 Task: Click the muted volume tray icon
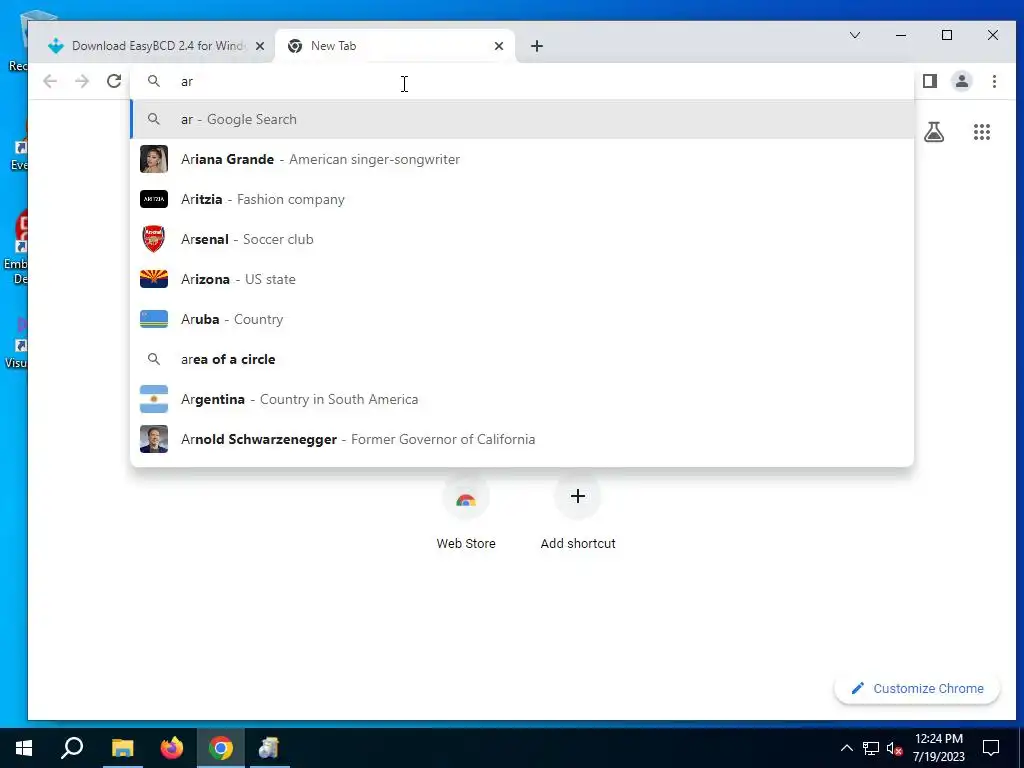pyautogui.click(x=895, y=748)
